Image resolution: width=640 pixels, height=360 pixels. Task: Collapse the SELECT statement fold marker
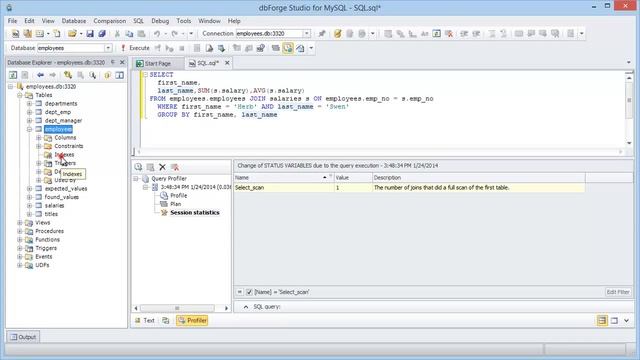[x=145, y=75]
